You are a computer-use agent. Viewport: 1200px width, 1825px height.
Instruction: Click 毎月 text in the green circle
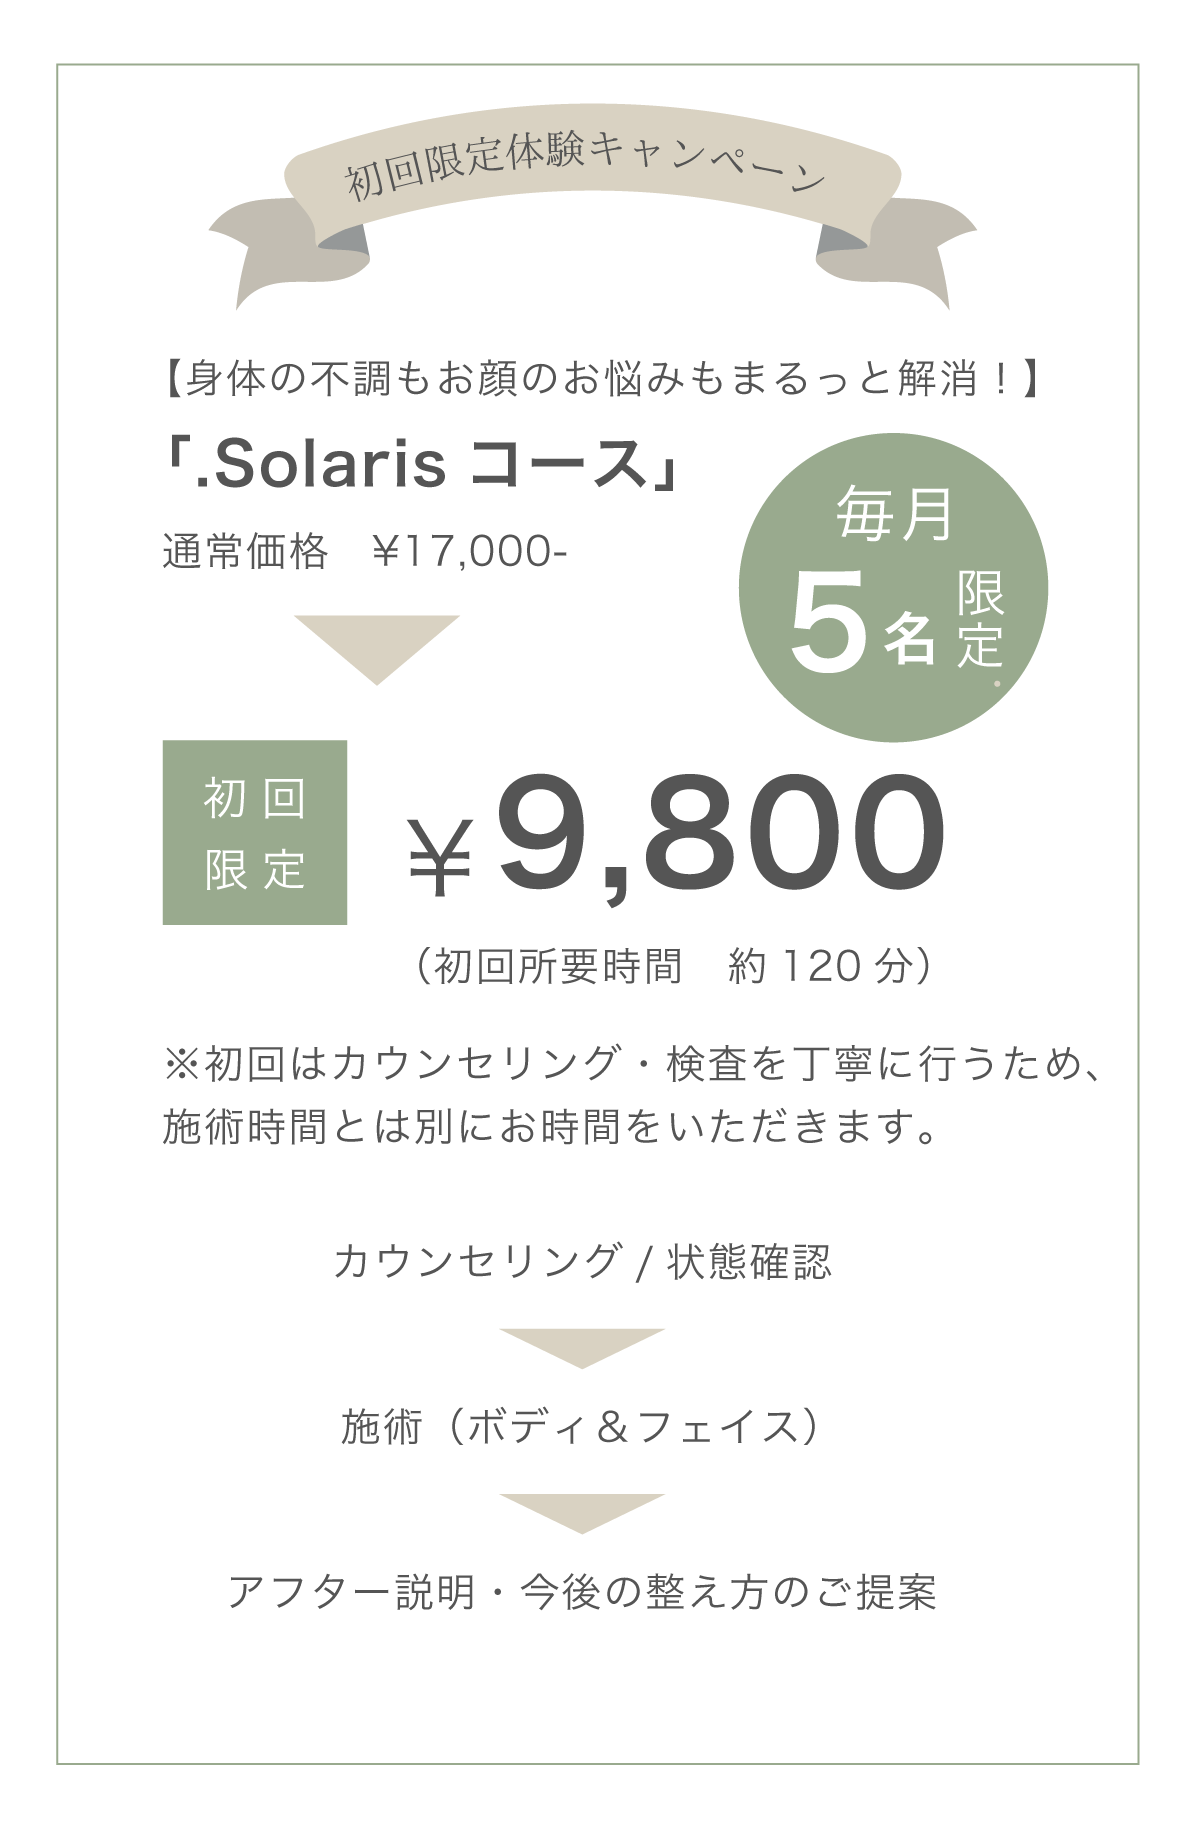pyautogui.click(x=894, y=514)
